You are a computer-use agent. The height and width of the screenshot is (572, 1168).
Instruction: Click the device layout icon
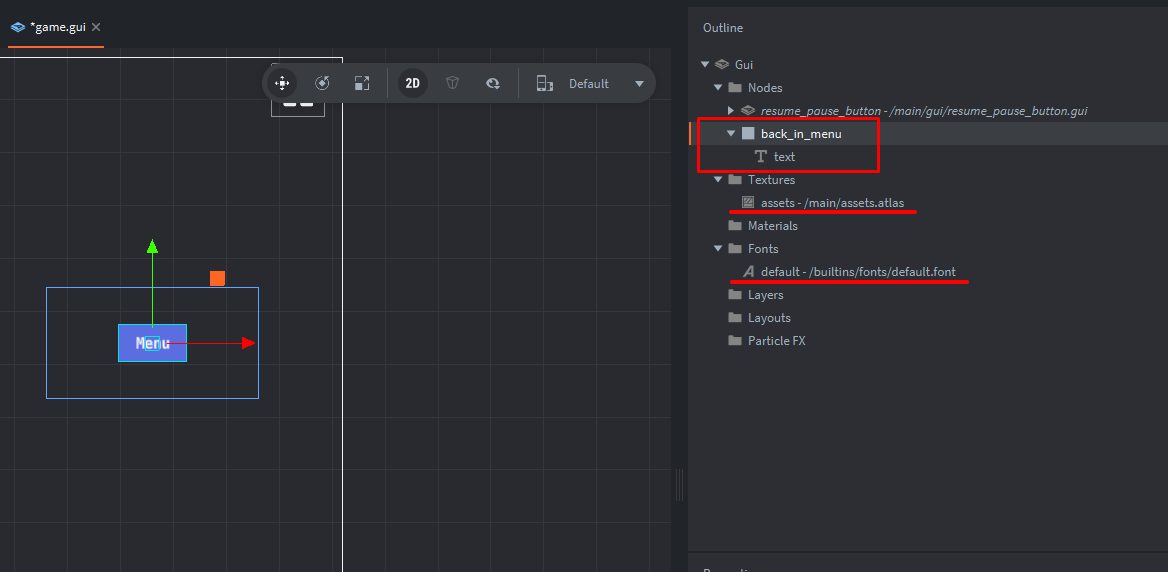tap(544, 84)
